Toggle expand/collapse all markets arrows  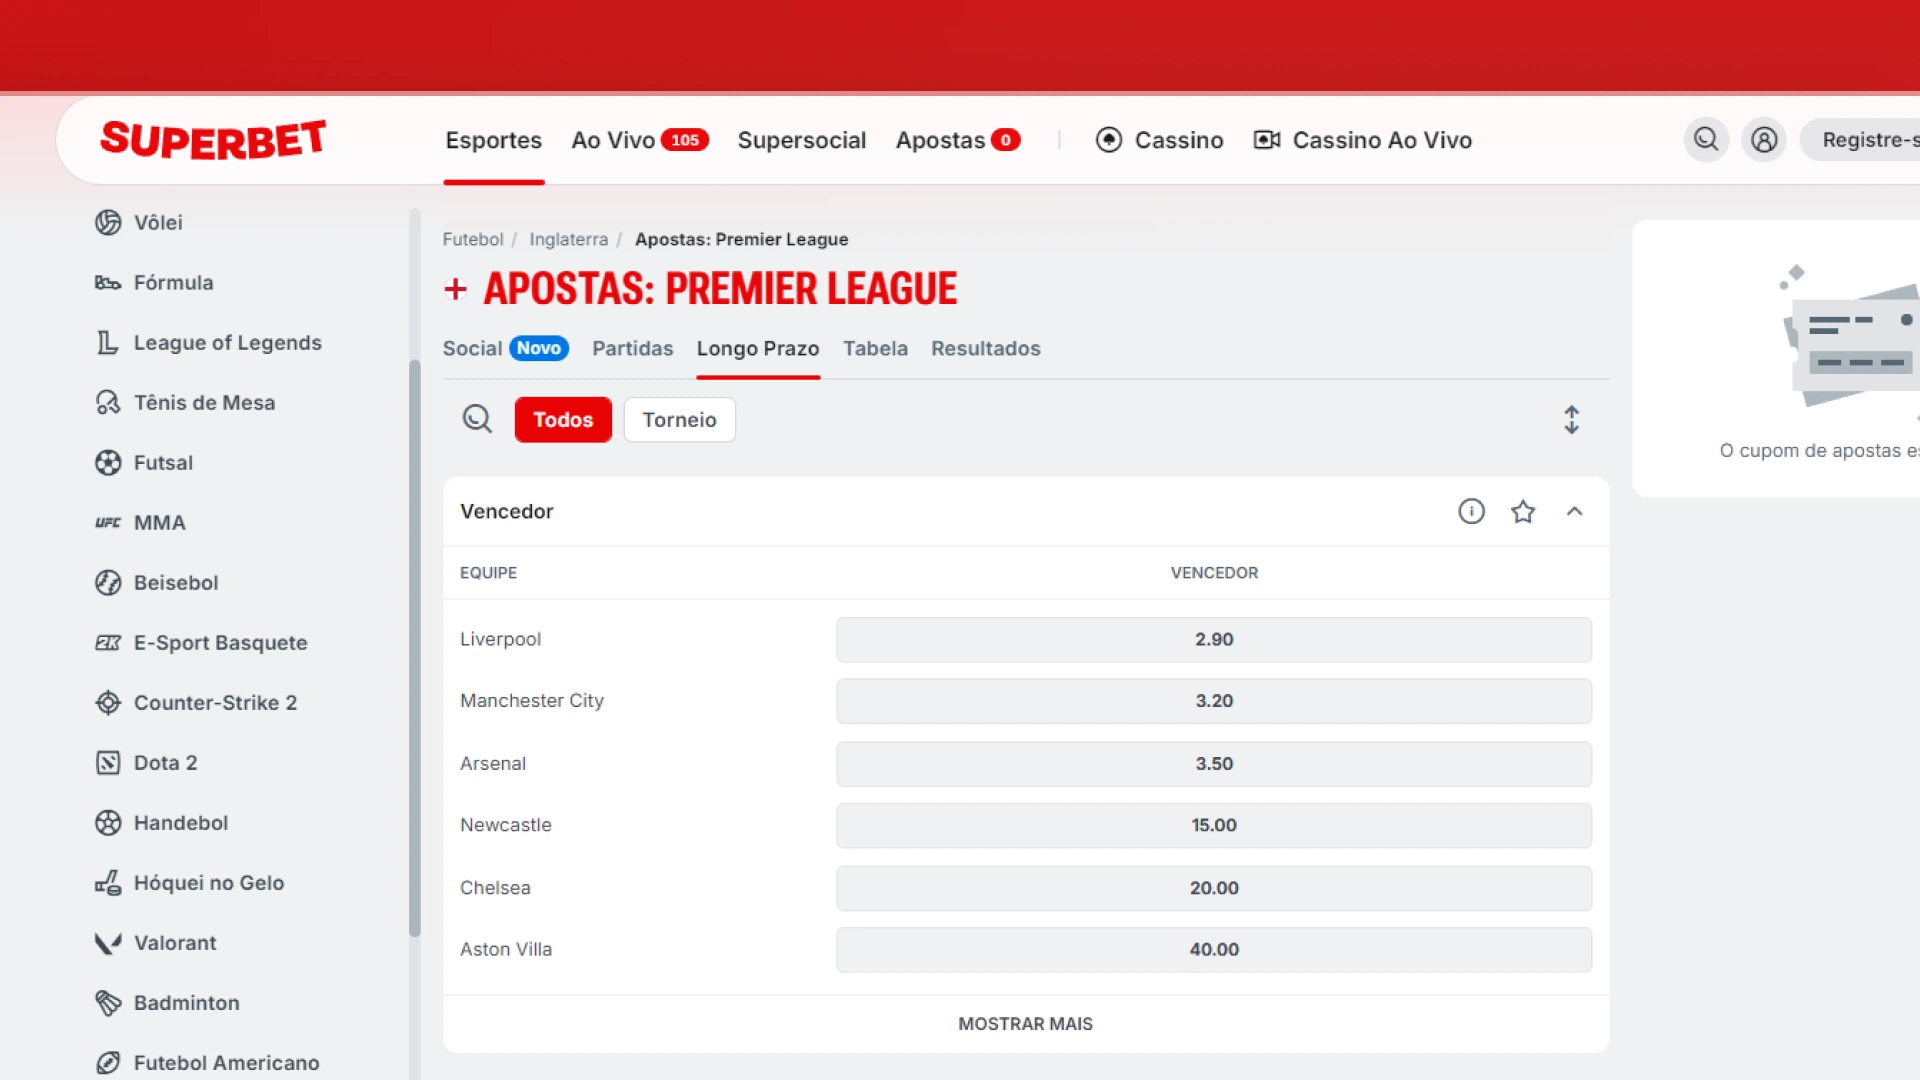1572,420
